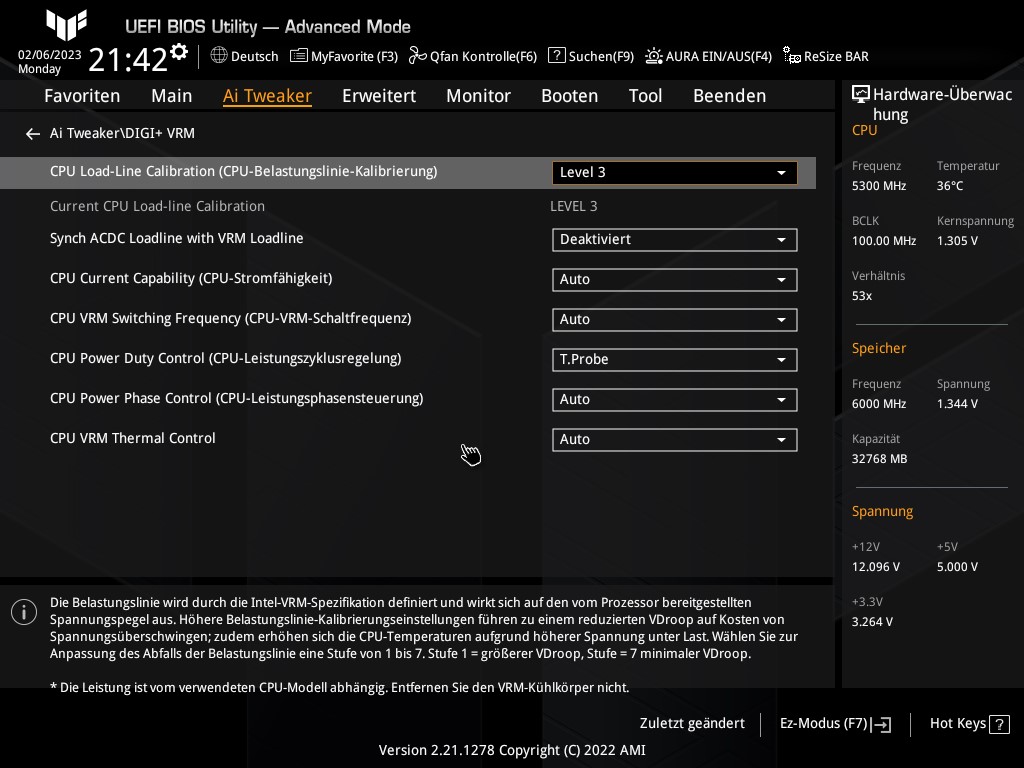
Task: Expand the CPU Current Capability dropdown
Action: click(675, 280)
